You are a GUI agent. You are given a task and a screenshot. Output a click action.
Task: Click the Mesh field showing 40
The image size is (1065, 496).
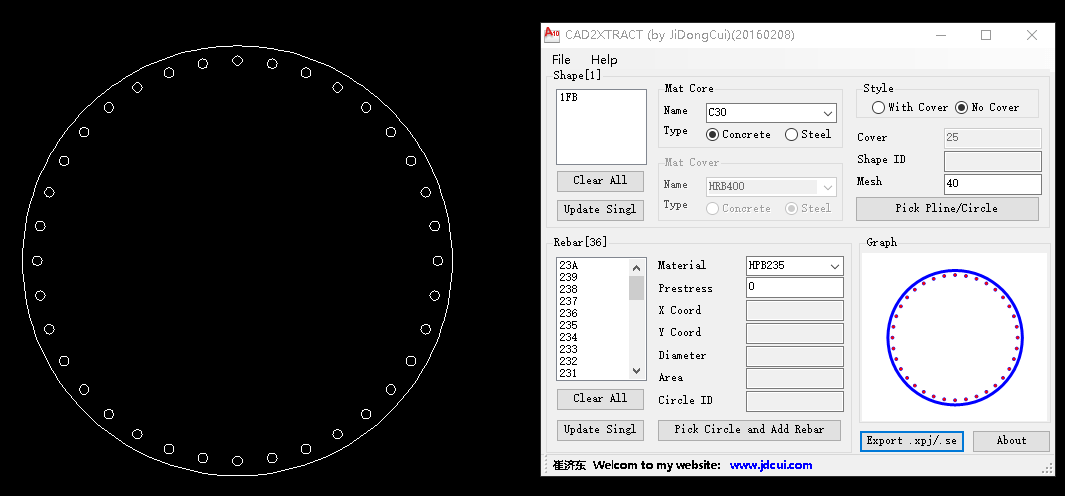pyautogui.click(x=992, y=183)
